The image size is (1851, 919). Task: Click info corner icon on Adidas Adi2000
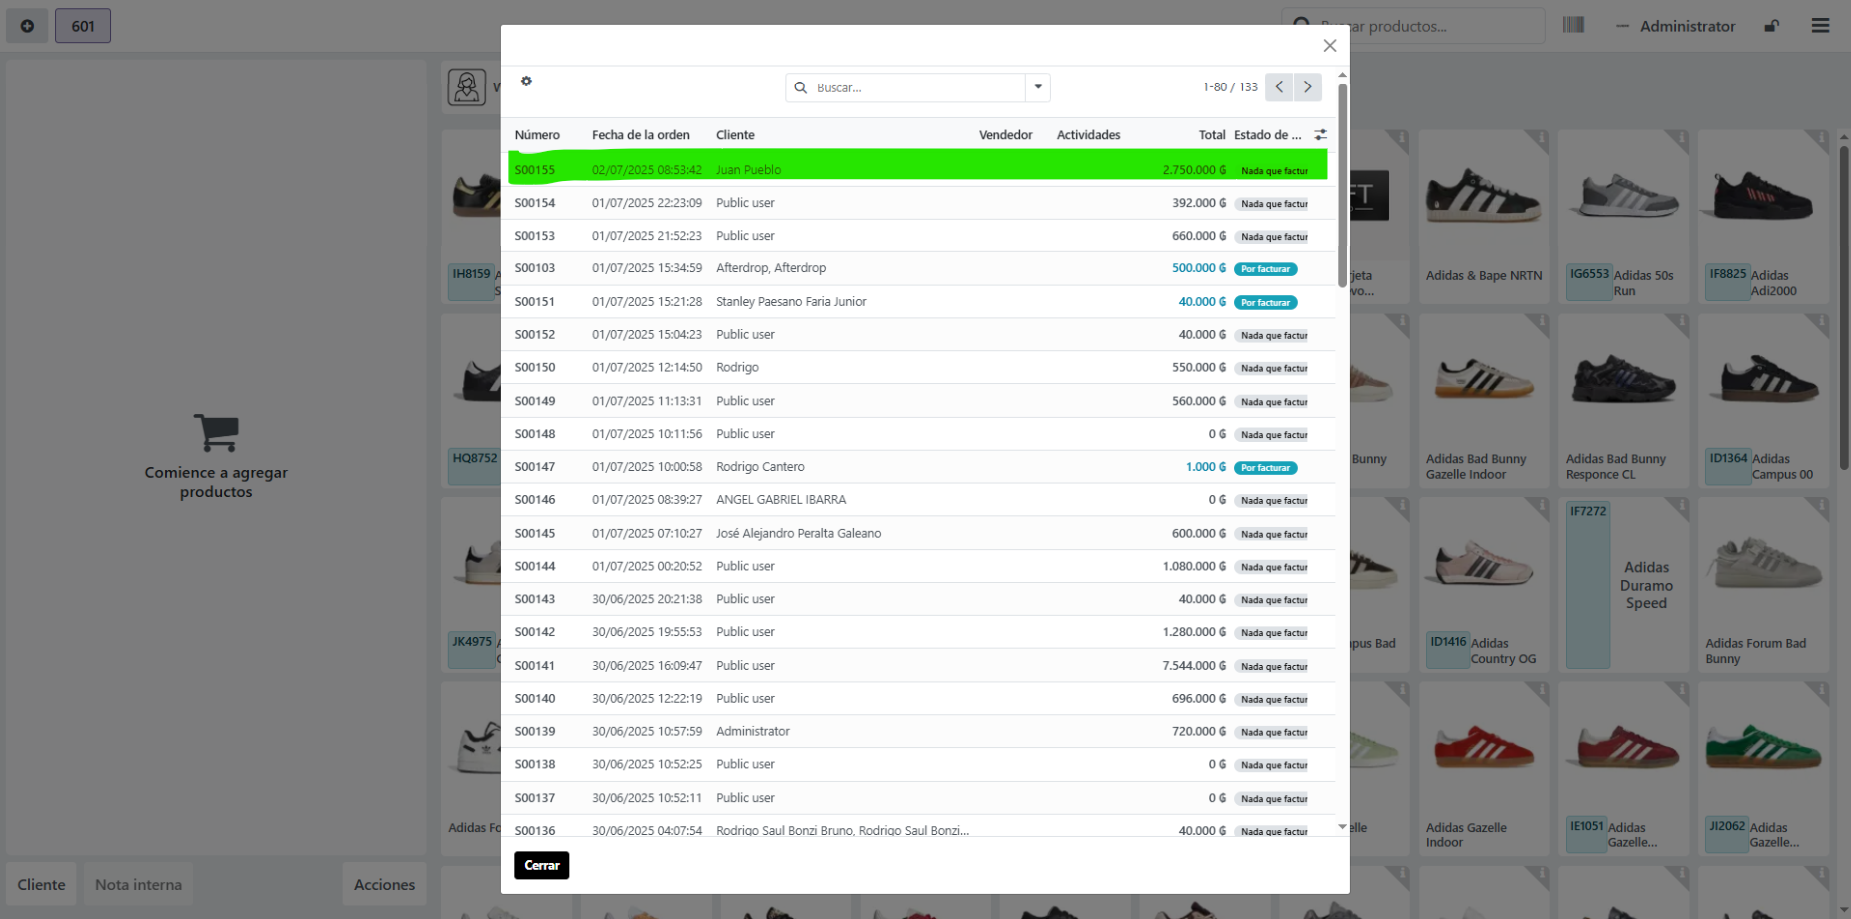1819,139
